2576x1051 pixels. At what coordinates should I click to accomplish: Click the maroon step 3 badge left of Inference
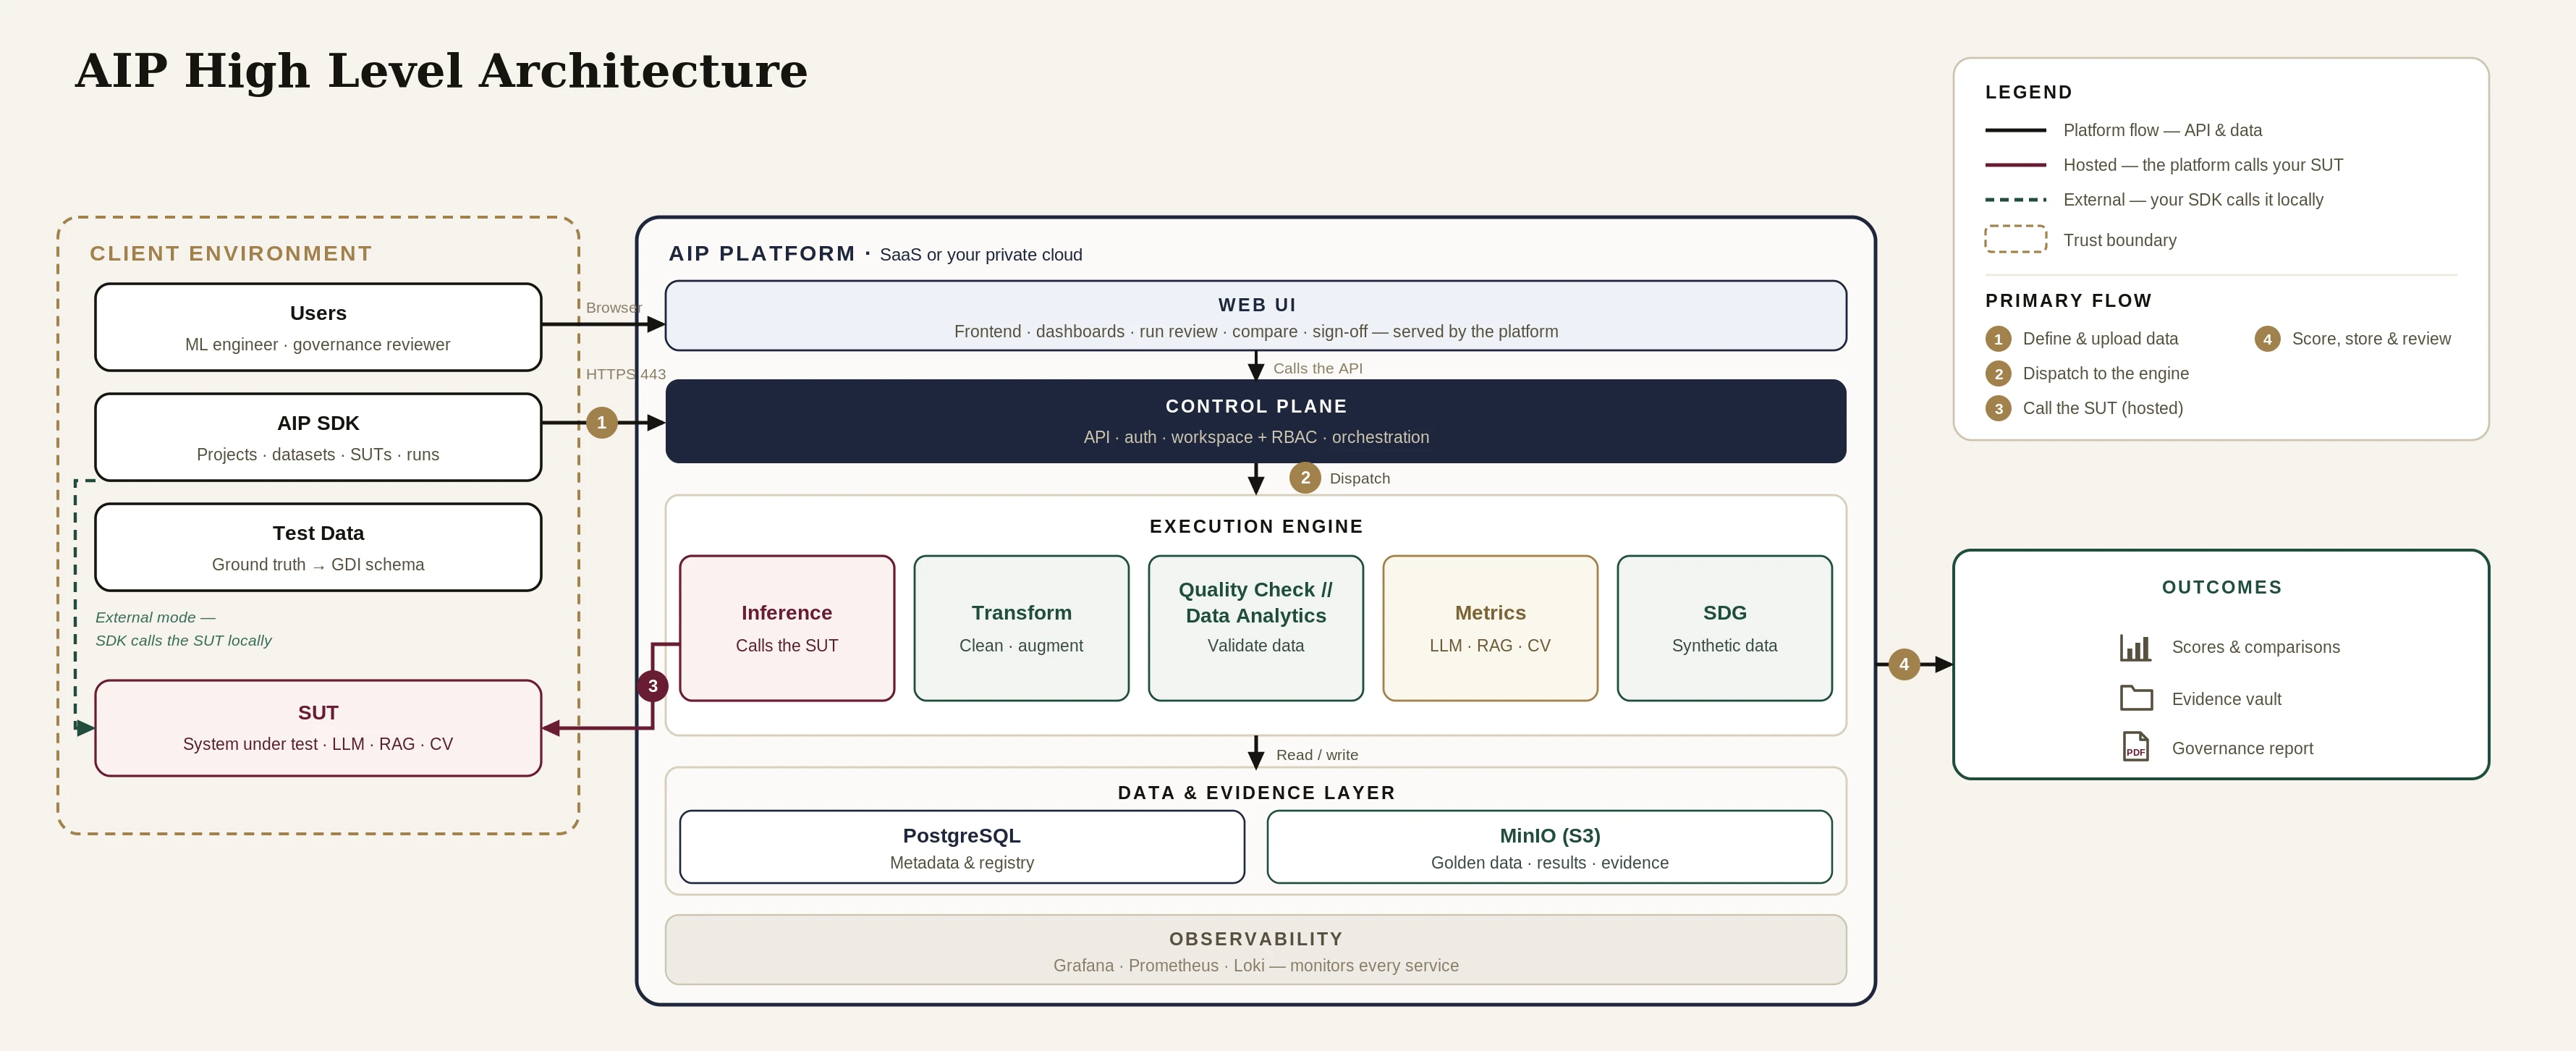point(653,686)
